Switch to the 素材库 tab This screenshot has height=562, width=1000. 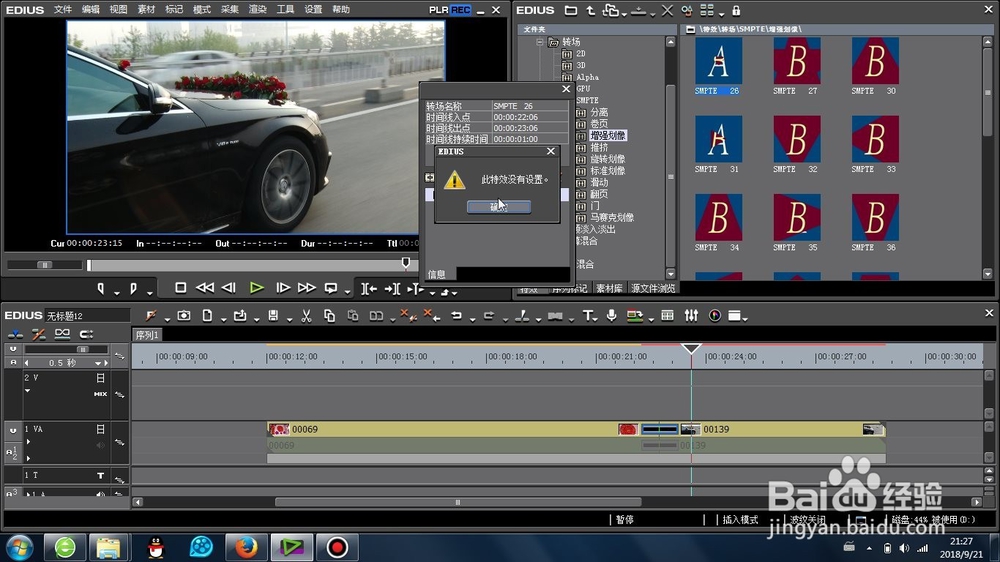coord(609,288)
